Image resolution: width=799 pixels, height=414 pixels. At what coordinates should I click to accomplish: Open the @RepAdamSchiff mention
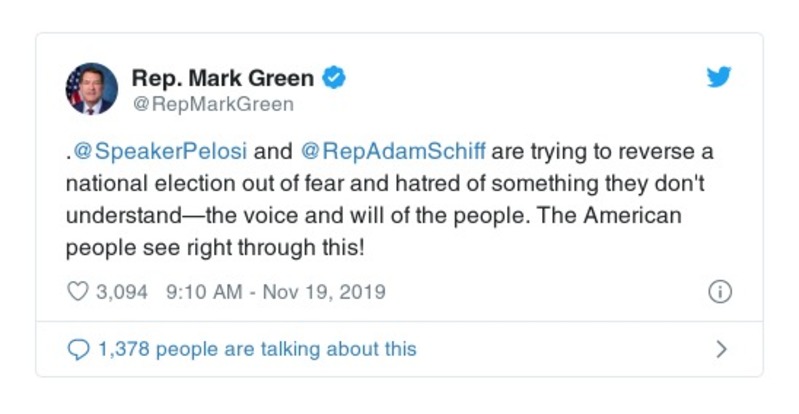click(x=393, y=155)
